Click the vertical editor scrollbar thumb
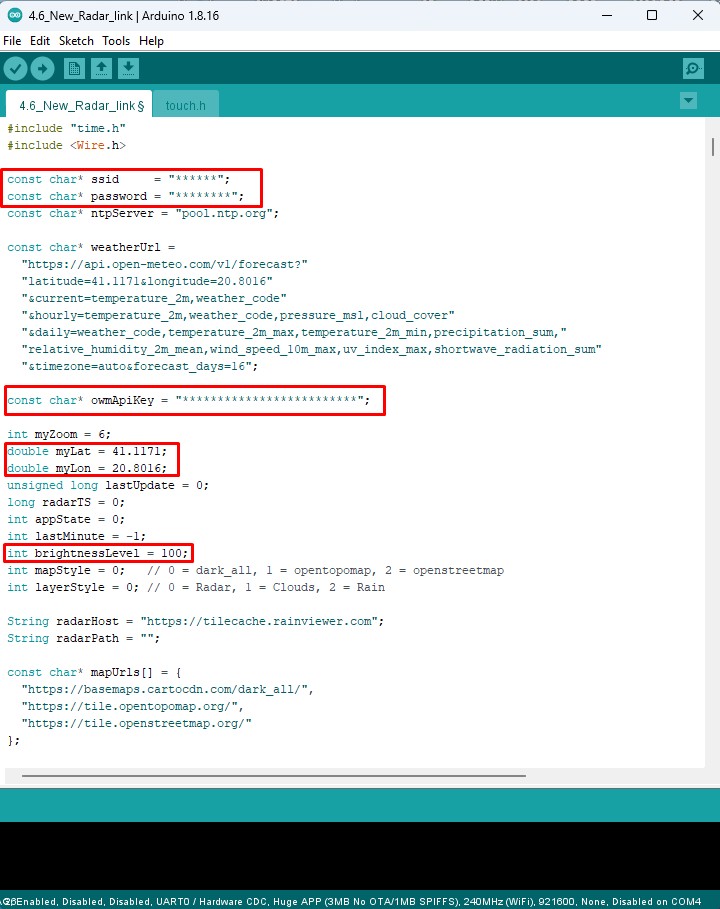 pos(712,147)
